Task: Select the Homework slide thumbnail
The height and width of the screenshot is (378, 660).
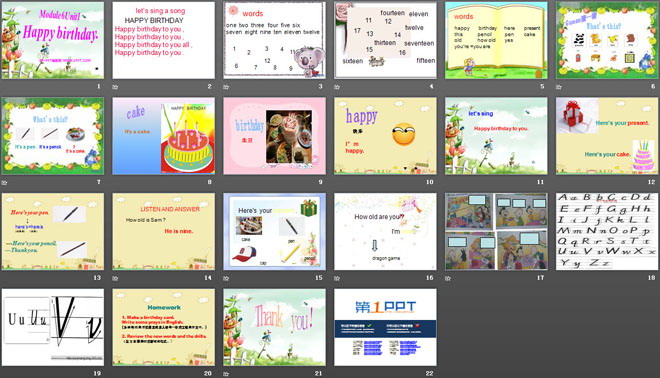Action: (163, 327)
